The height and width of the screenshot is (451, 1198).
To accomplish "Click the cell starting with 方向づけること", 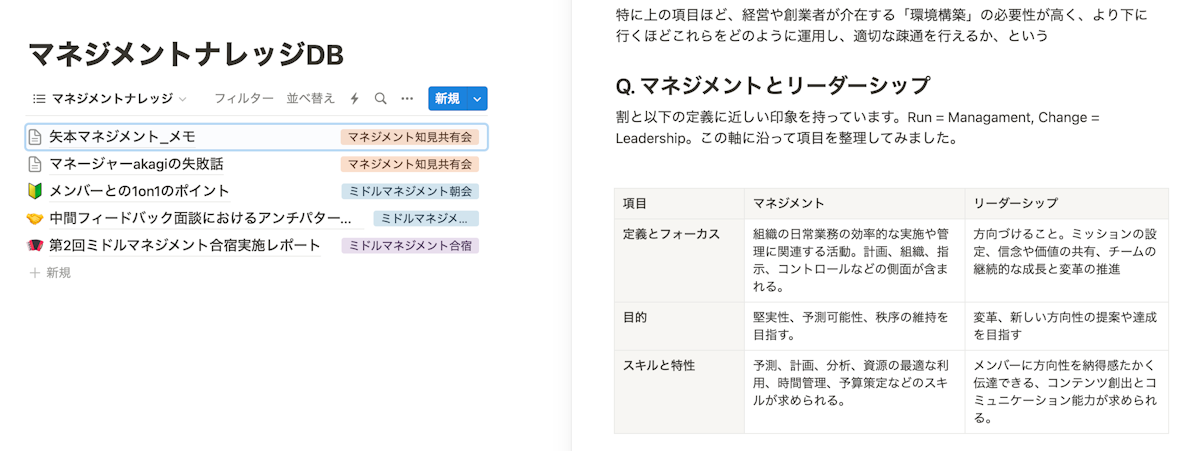I will tap(1067, 261).
